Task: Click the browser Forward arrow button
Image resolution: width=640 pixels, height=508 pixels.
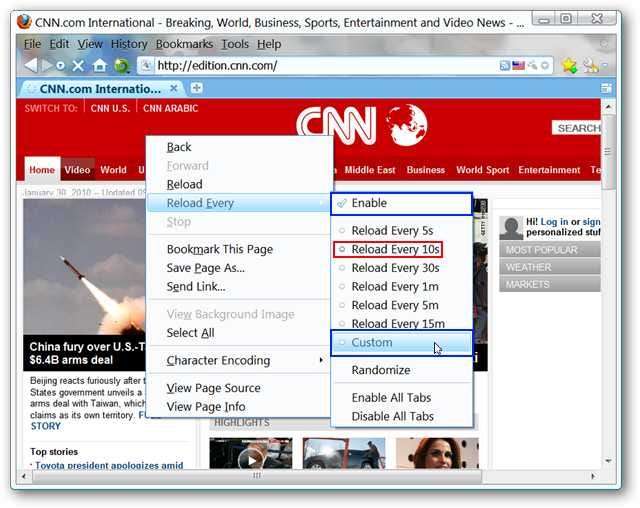Action: [x=47, y=65]
